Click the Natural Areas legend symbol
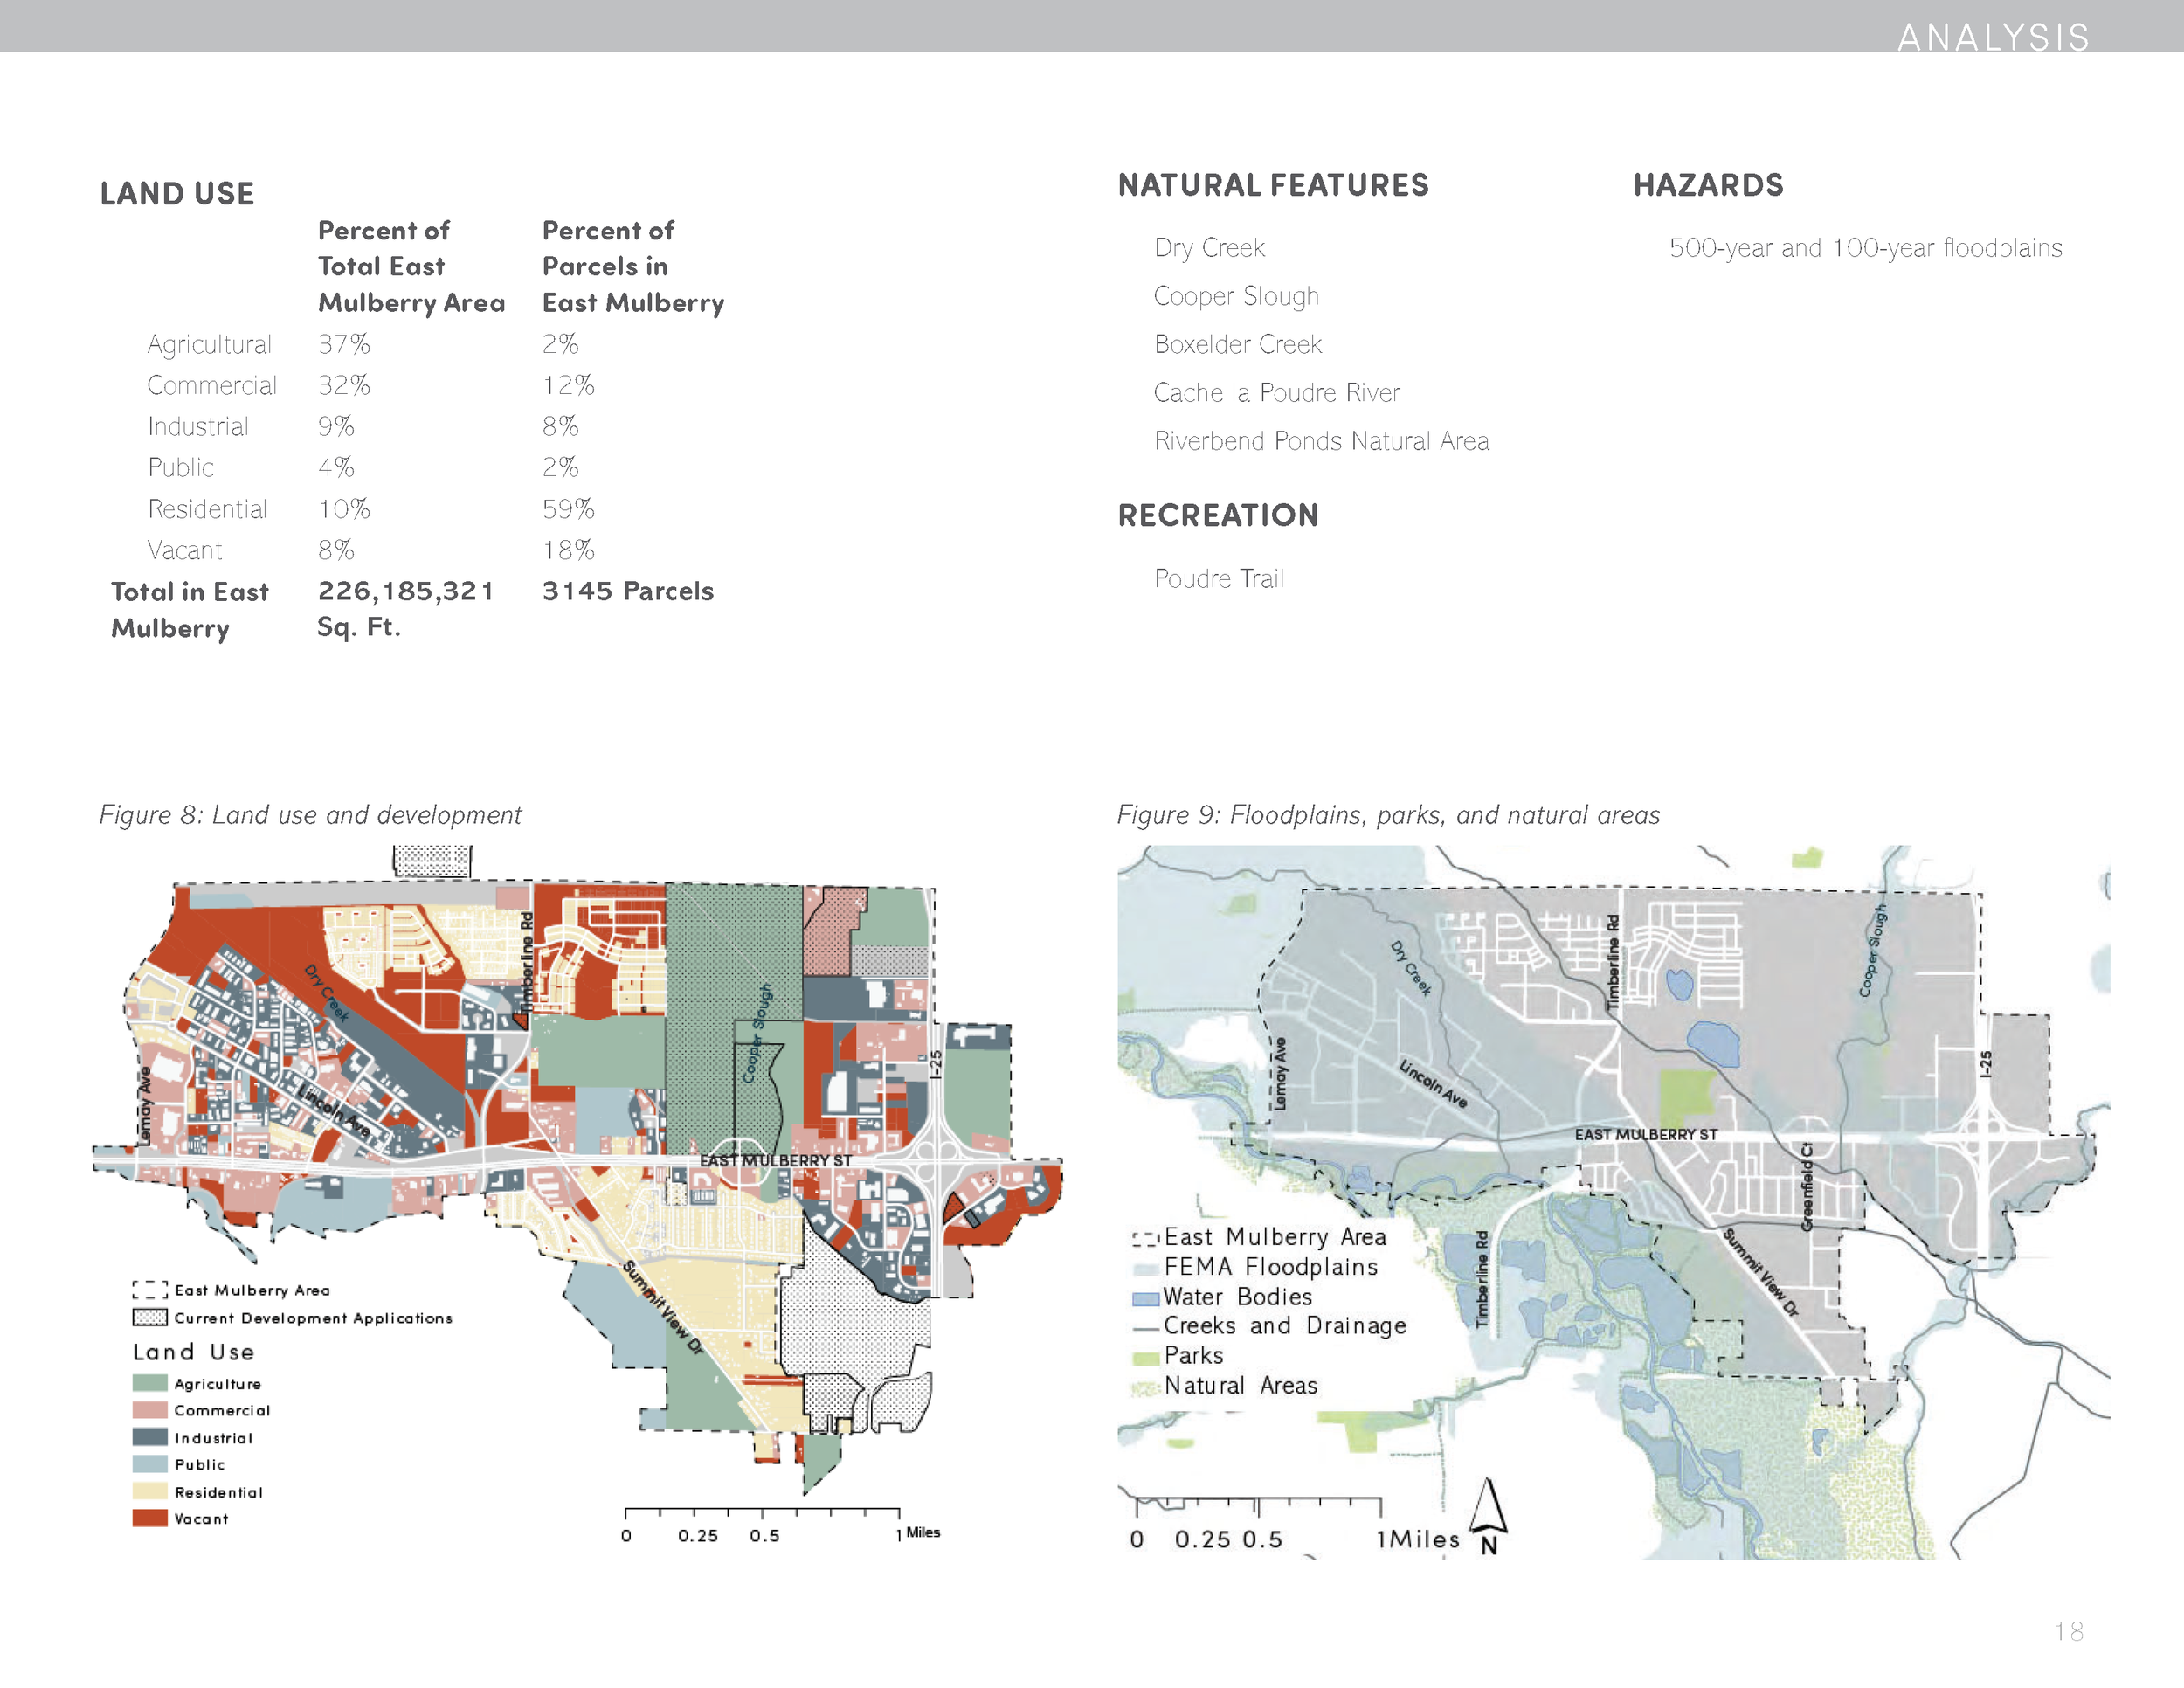The width and height of the screenshot is (2184, 1688). (x=1145, y=1388)
